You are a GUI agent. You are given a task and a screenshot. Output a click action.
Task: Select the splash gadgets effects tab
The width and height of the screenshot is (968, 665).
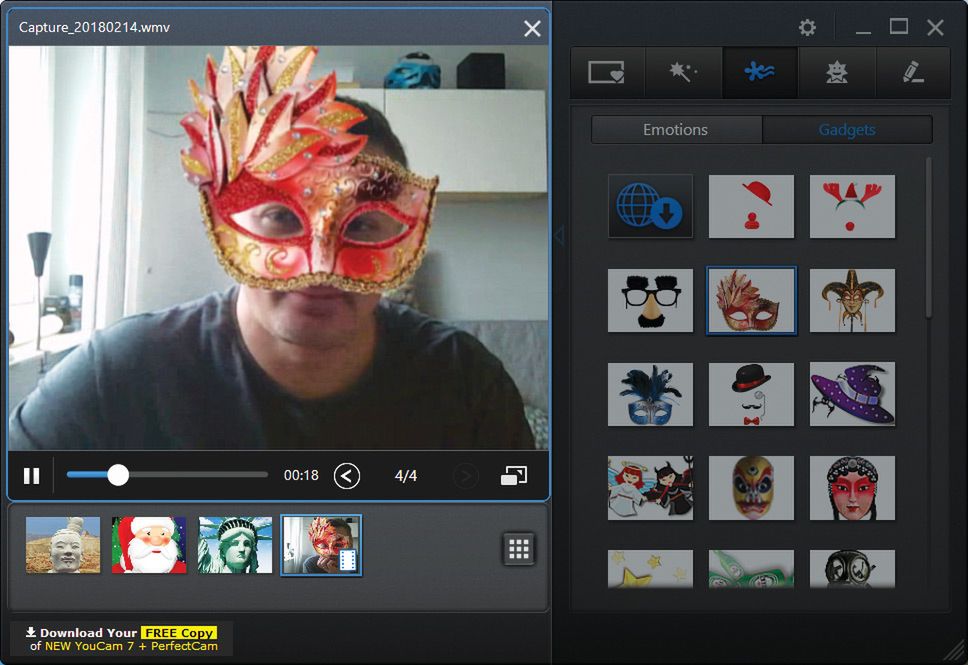pyautogui.click(x=759, y=73)
